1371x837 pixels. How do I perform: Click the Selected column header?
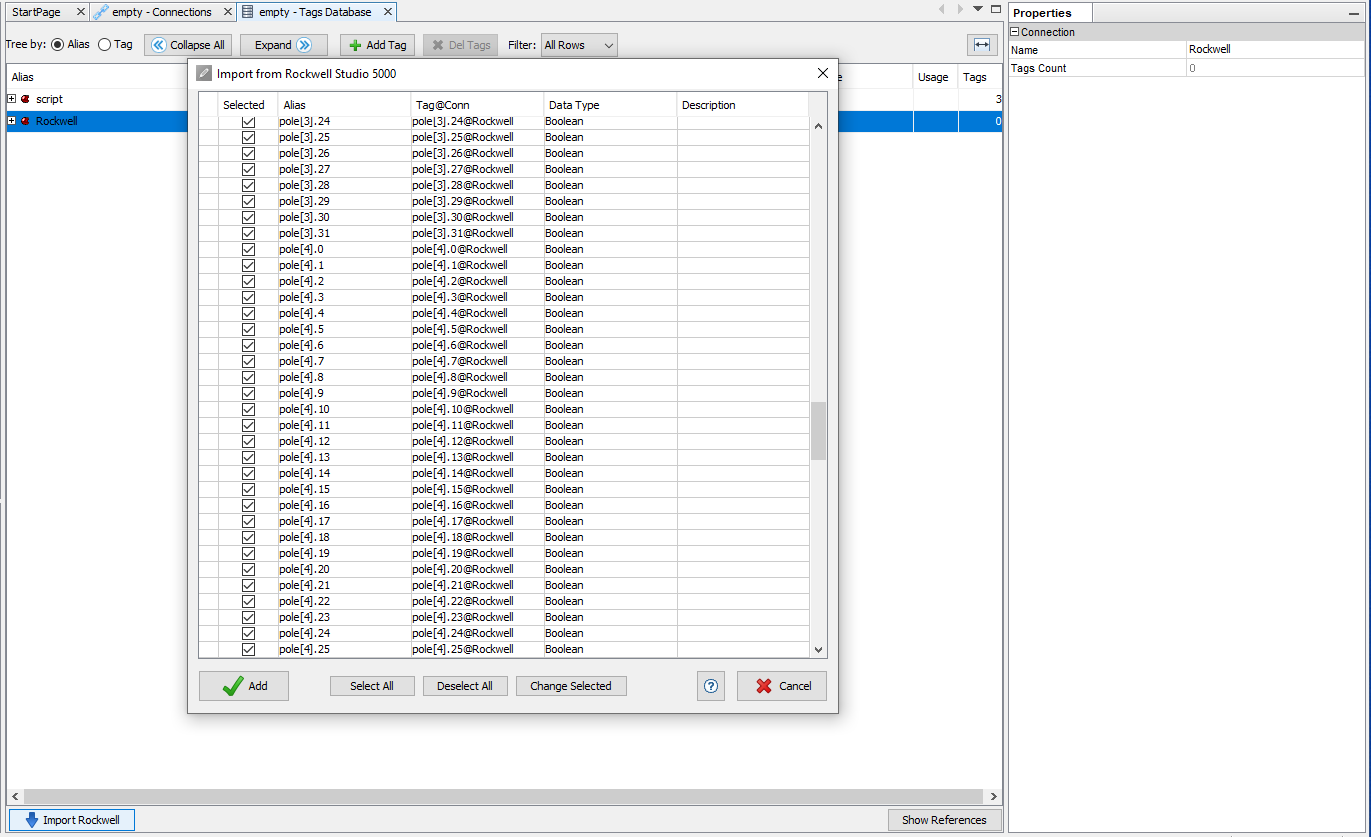pyautogui.click(x=248, y=105)
